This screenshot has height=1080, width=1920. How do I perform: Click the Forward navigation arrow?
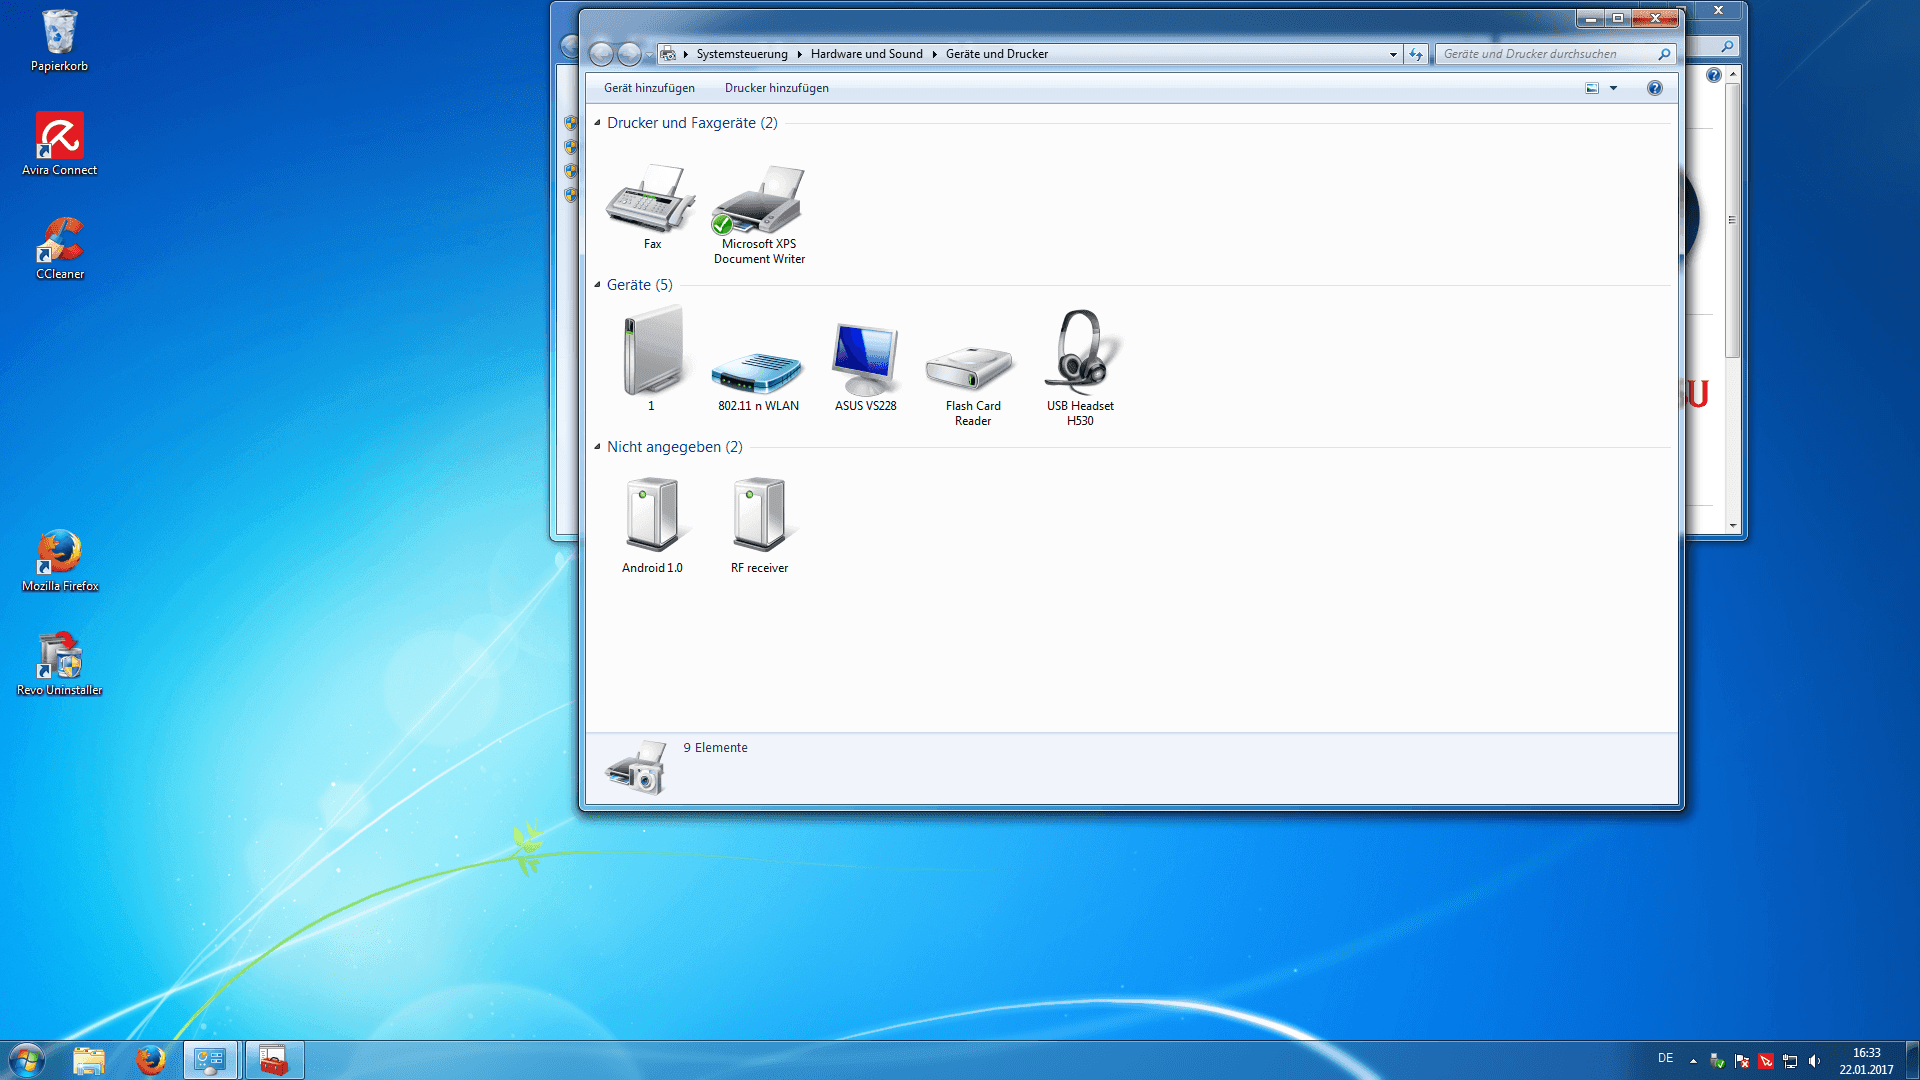tap(629, 54)
